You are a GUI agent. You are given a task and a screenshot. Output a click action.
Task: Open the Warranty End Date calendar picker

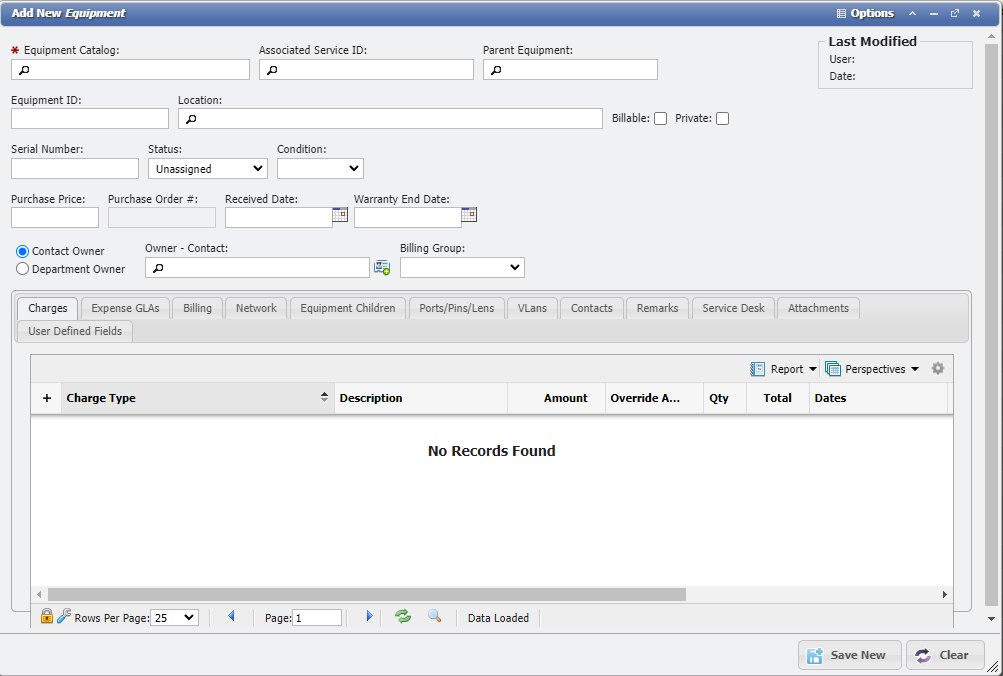point(469,214)
